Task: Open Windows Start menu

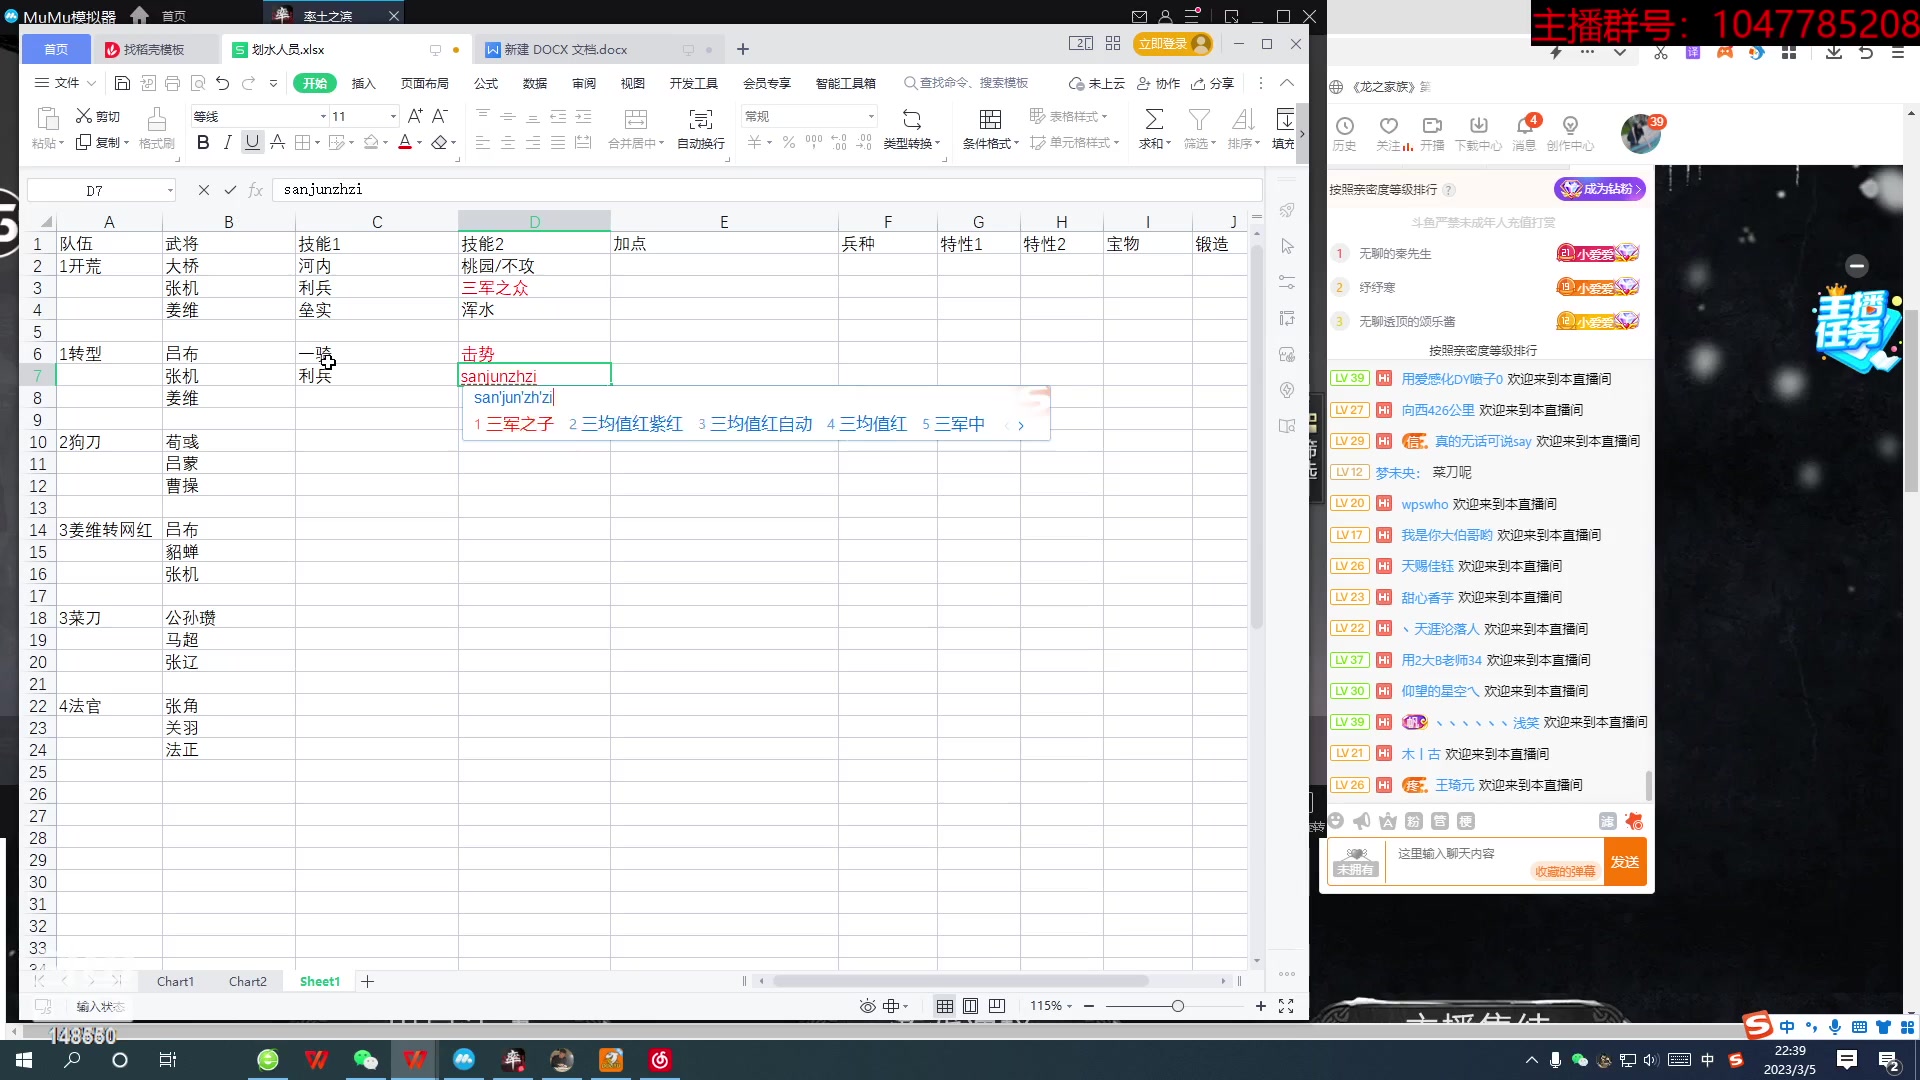Action: [x=24, y=1060]
